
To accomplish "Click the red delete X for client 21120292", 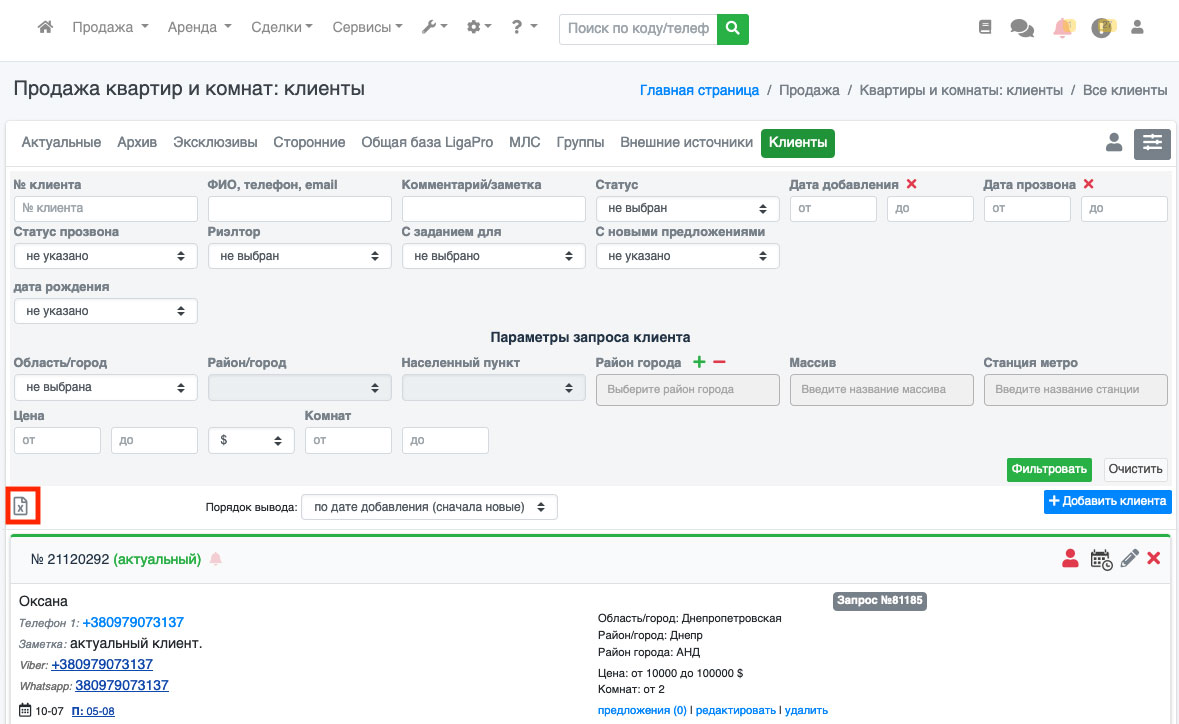I will pos(1153,559).
